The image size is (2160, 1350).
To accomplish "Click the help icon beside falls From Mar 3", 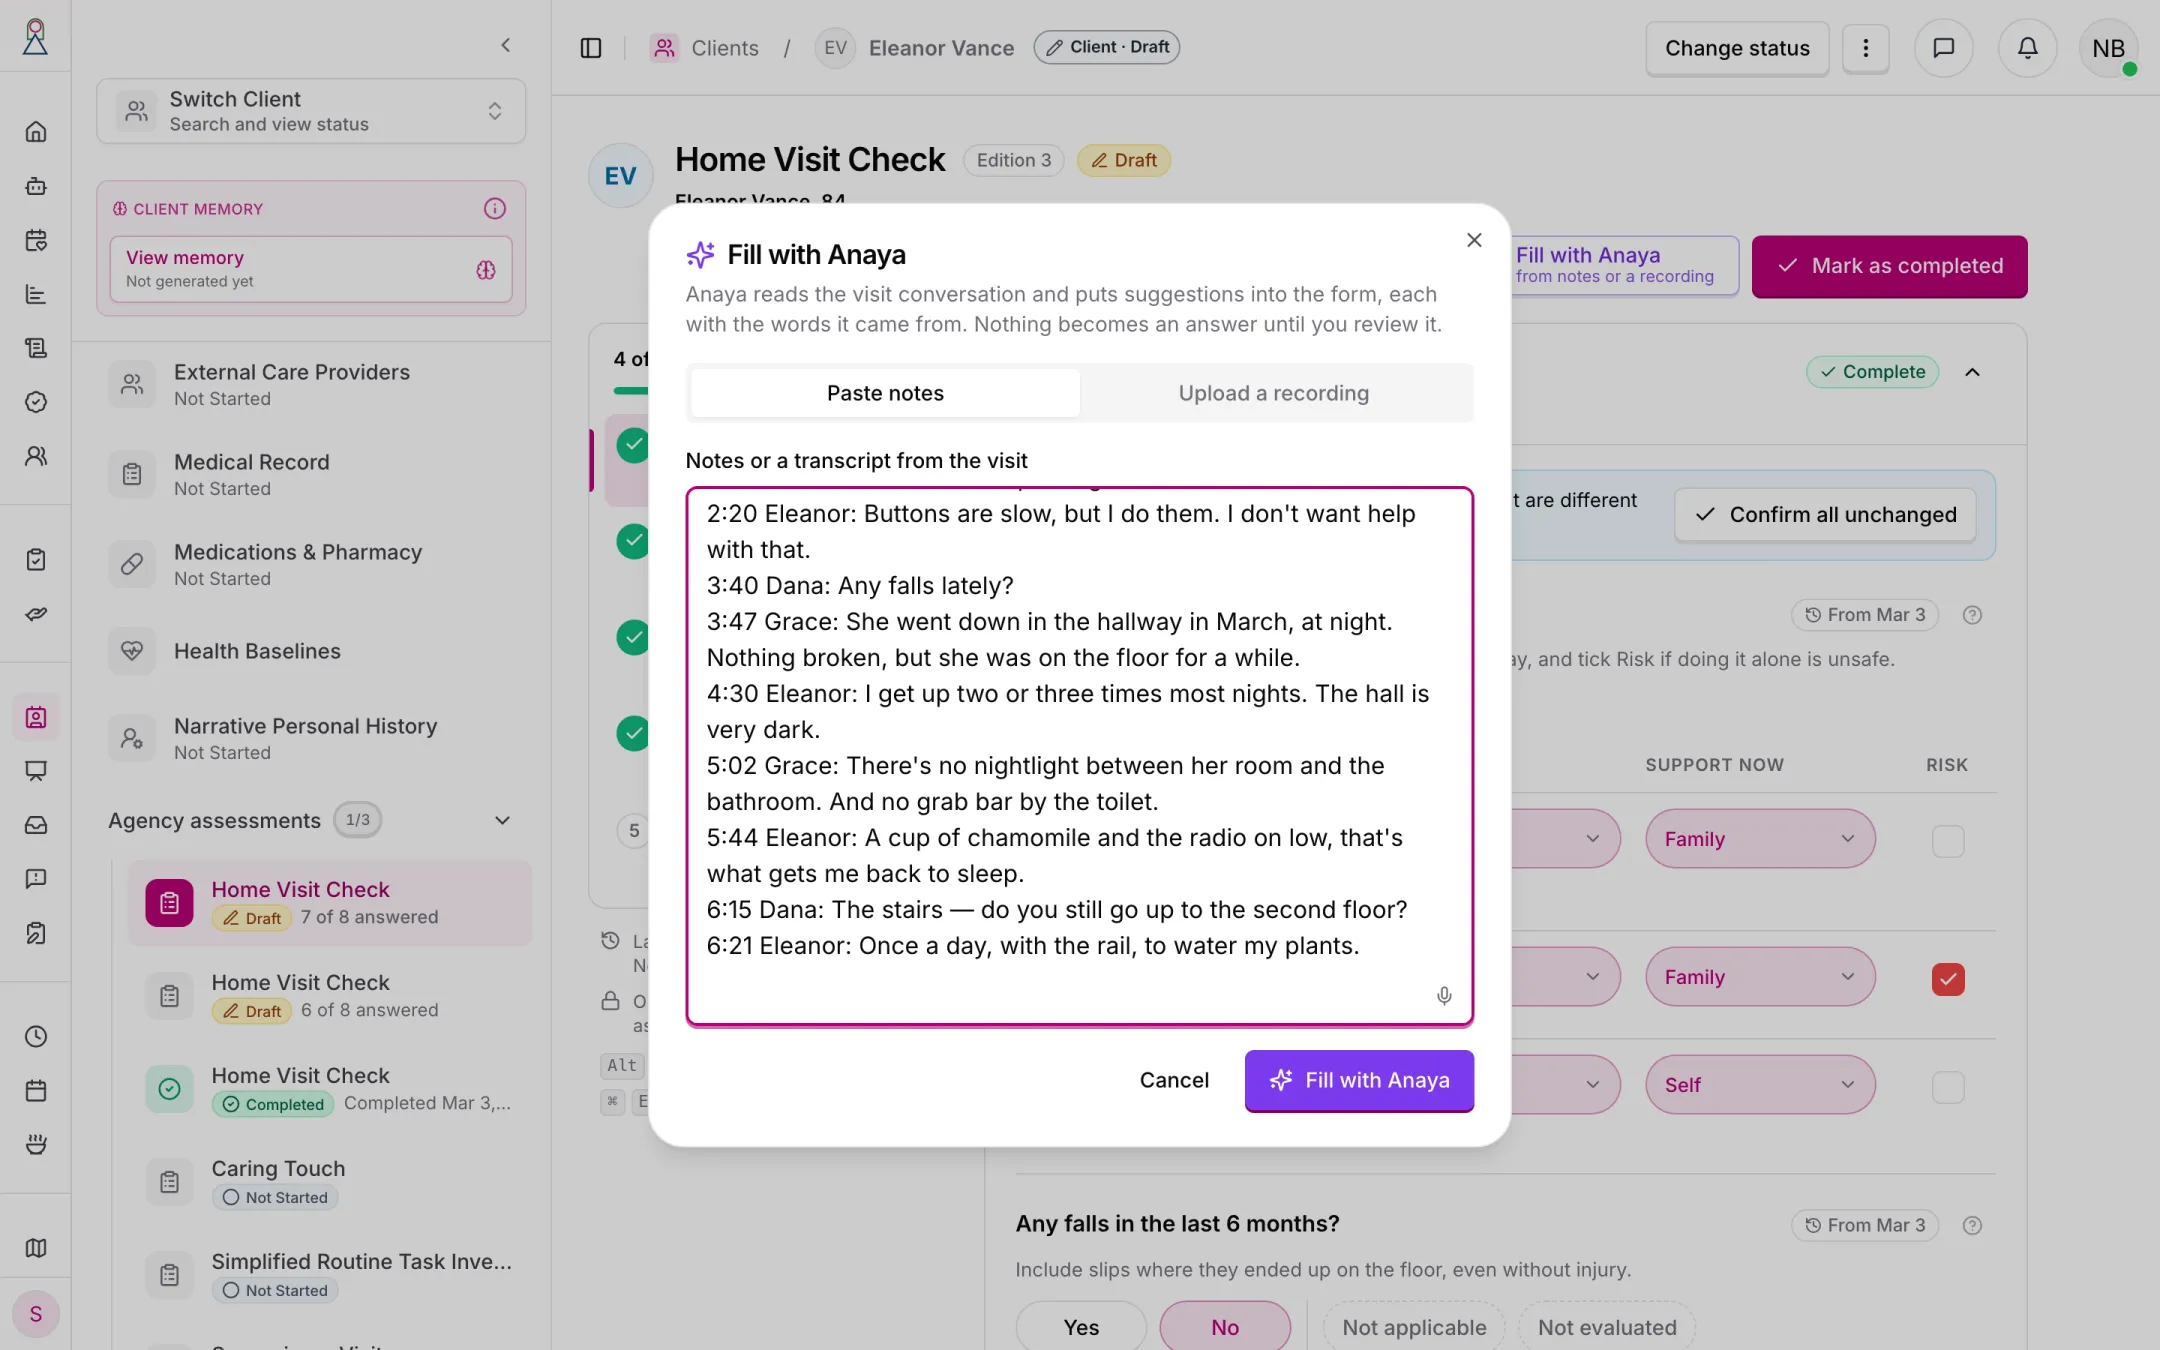I will [1972, 1225].
